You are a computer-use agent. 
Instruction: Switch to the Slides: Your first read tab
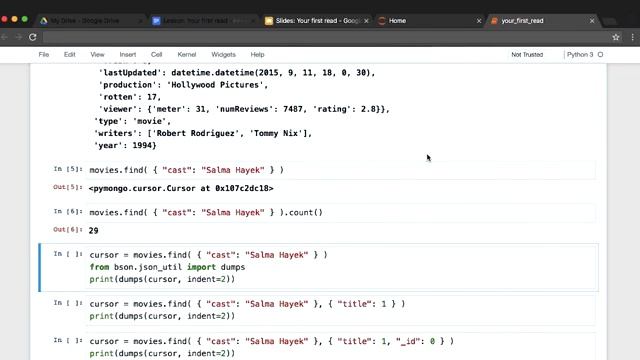[x=317, y=20]
